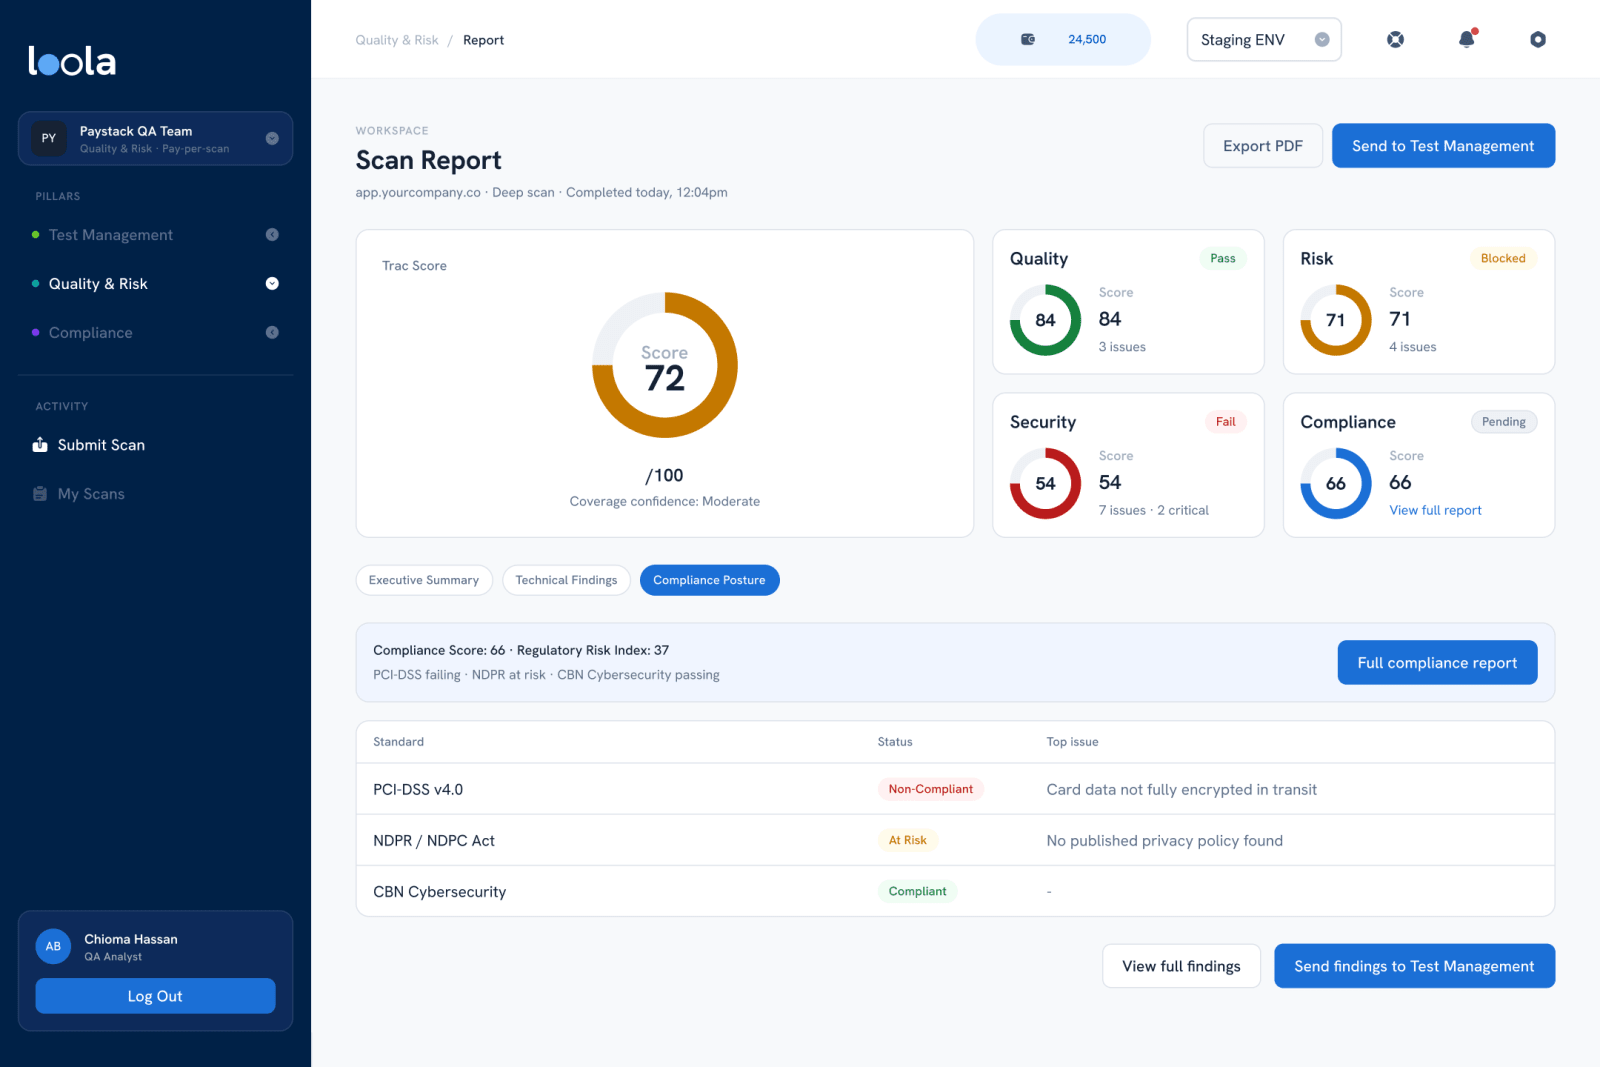The image size is (1600, 1067).
Task: Expand the Compliance pillar chevron
Action: [272, 333]
